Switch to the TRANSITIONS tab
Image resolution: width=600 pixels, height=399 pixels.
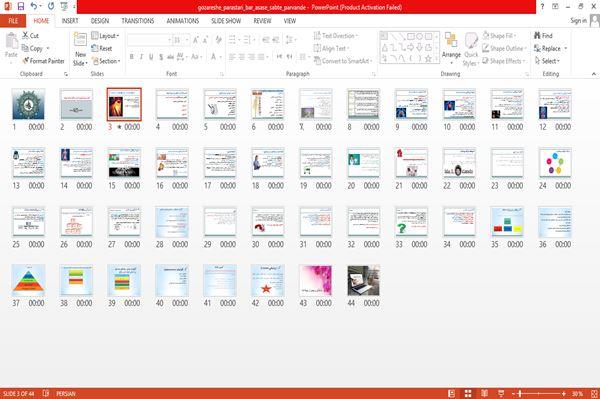click(x=138, y=21)
